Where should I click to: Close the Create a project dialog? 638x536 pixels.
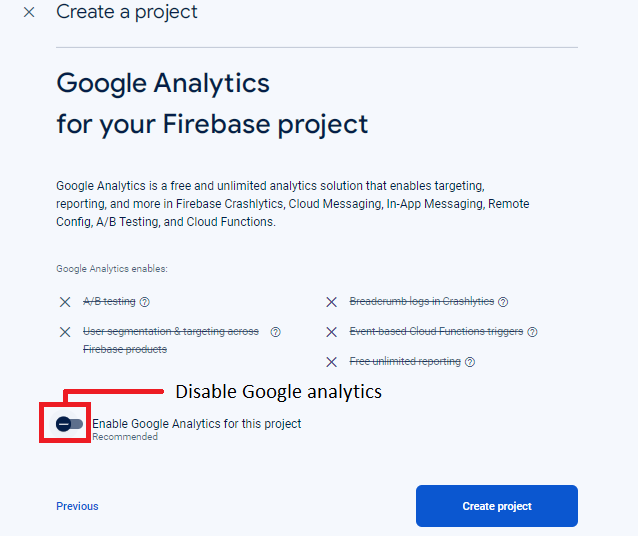coord(29,13)
